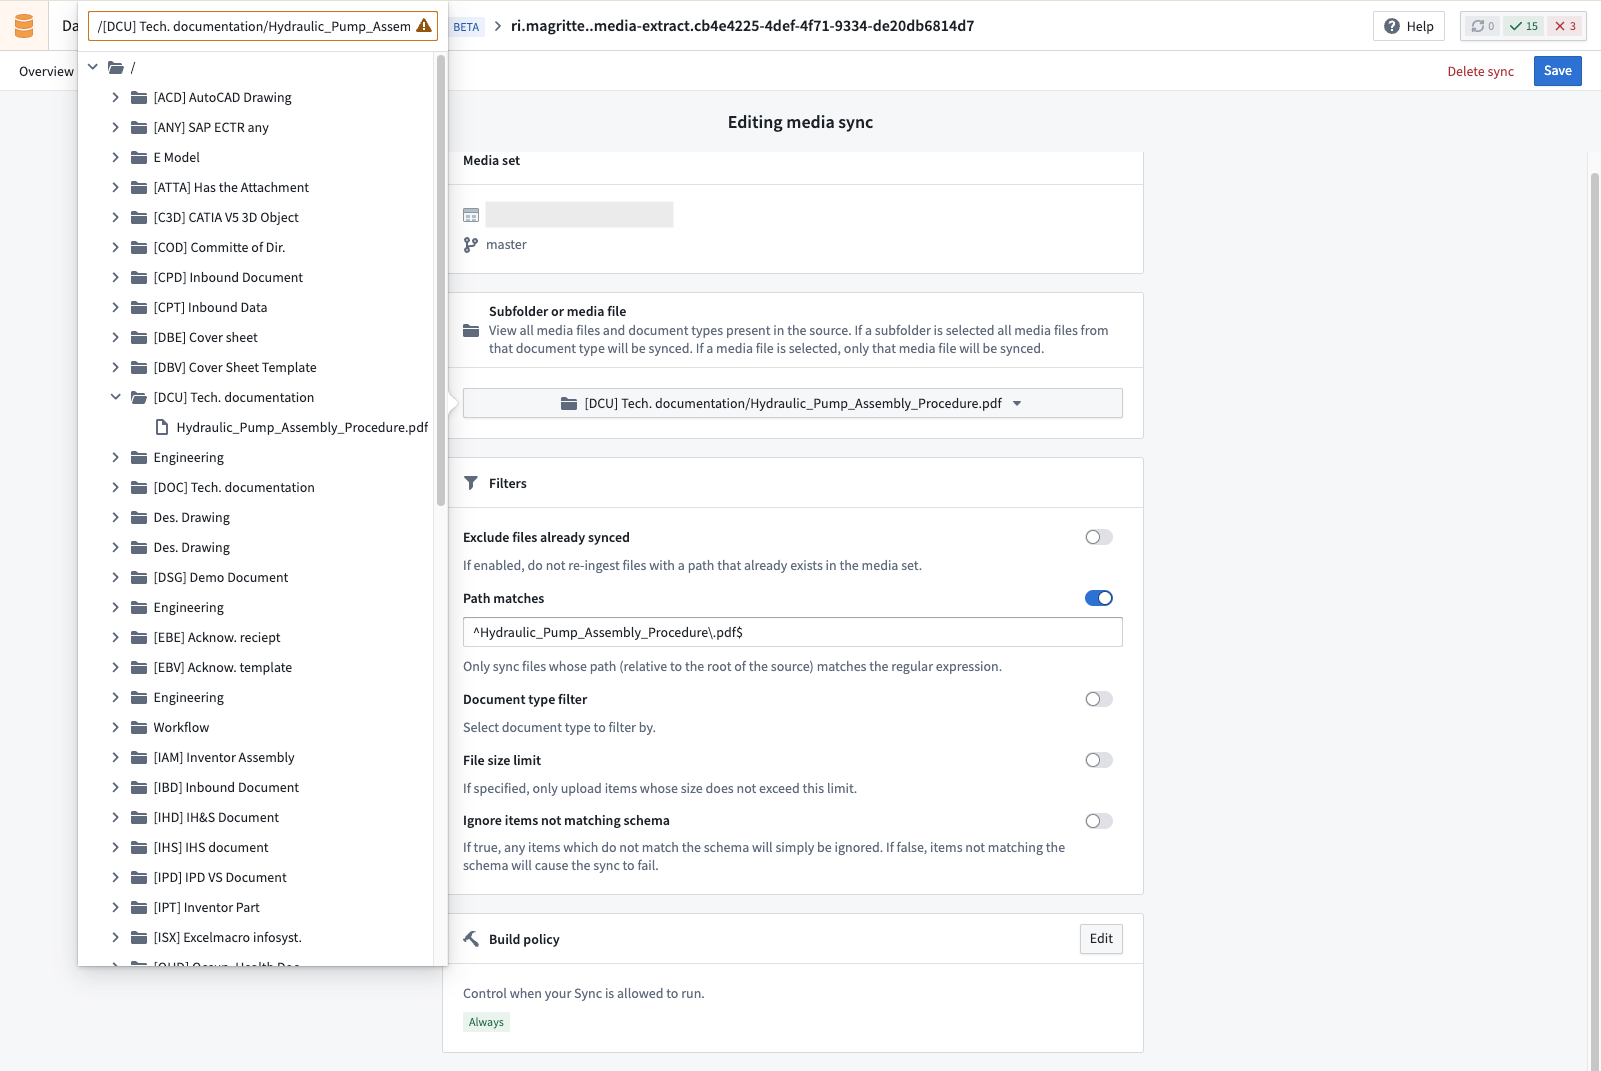Click the master branch icon
Viewport: 1601px width, 1071px height.
coord(470,245)
